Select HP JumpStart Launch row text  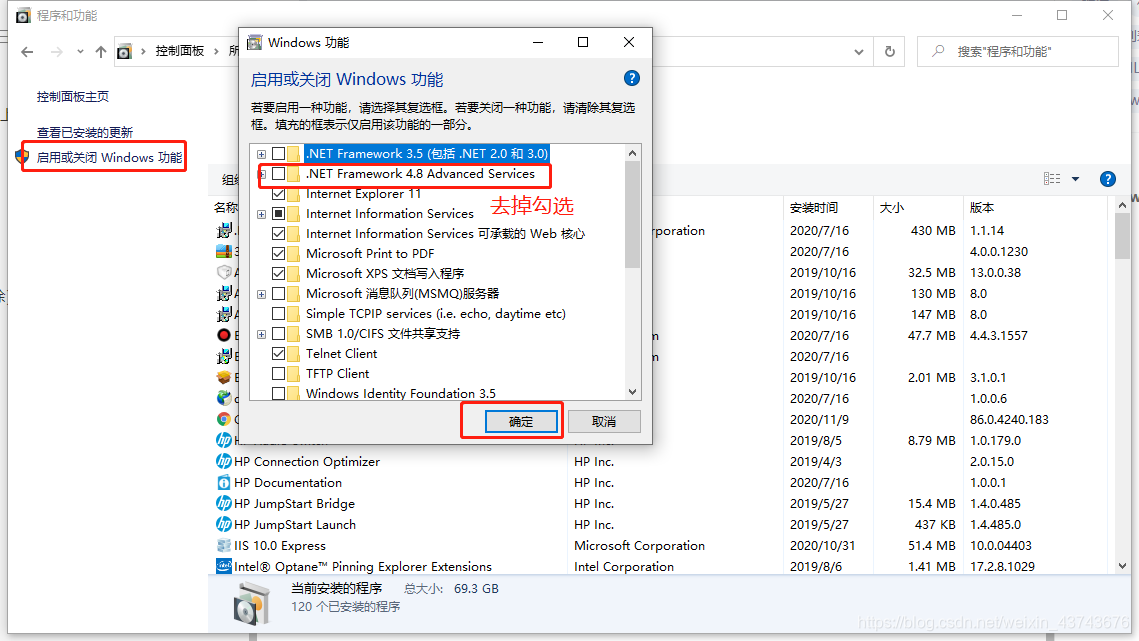click(295, 525)
